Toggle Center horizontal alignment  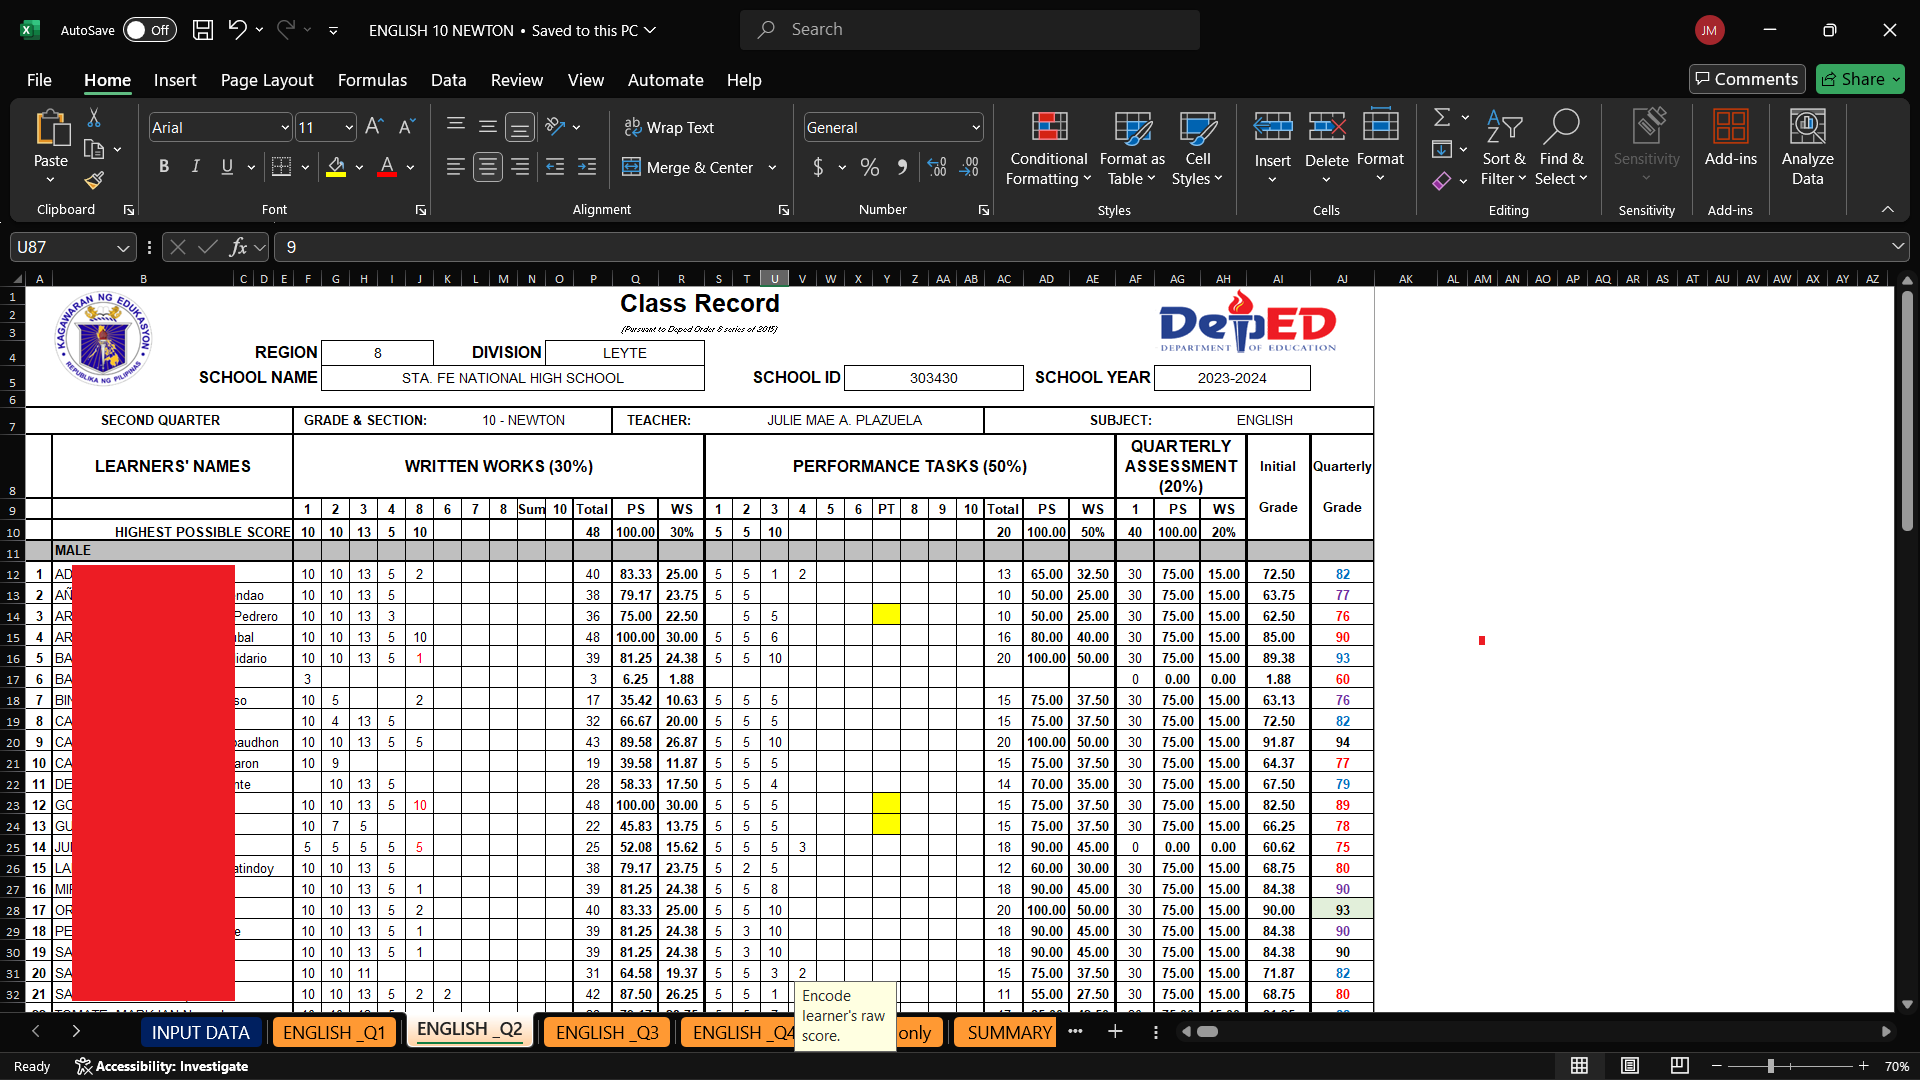(488, 167)
